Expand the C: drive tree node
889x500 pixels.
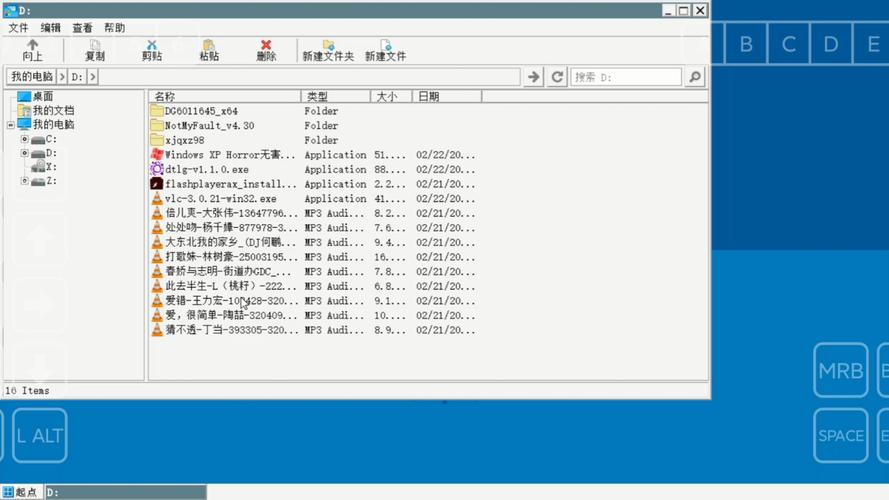[x=24, y=139]
